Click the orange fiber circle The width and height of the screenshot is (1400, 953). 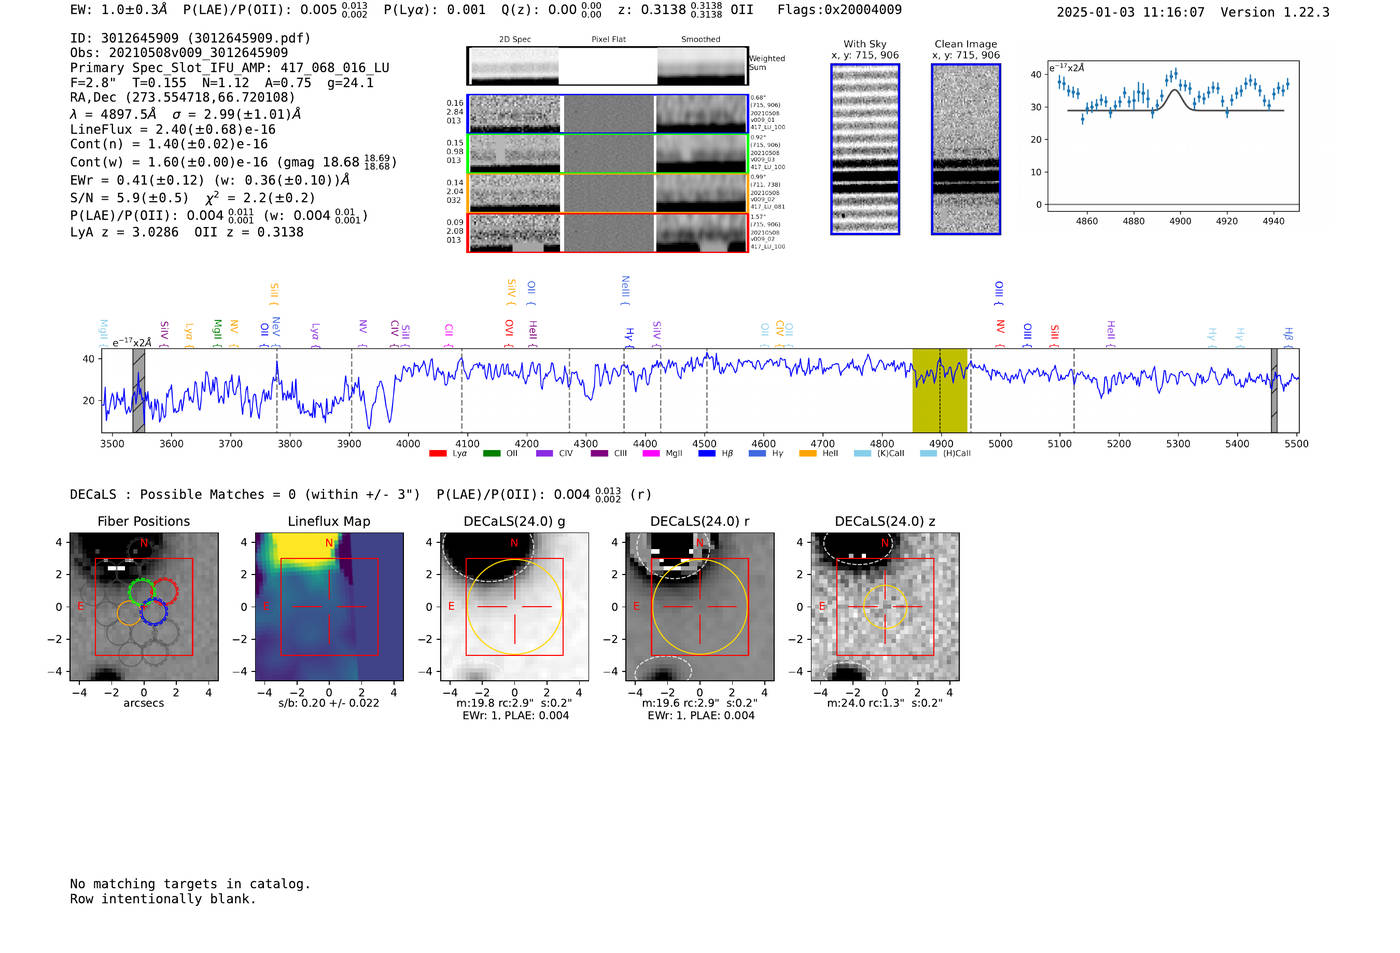click(x=129, y=613)
